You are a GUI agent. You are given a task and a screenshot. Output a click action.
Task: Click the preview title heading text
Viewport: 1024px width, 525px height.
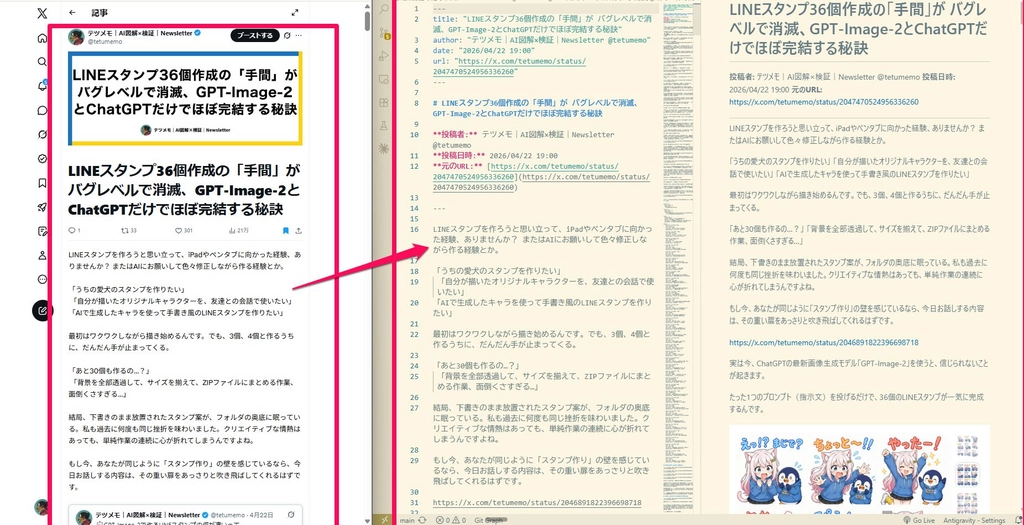point(859,29)
